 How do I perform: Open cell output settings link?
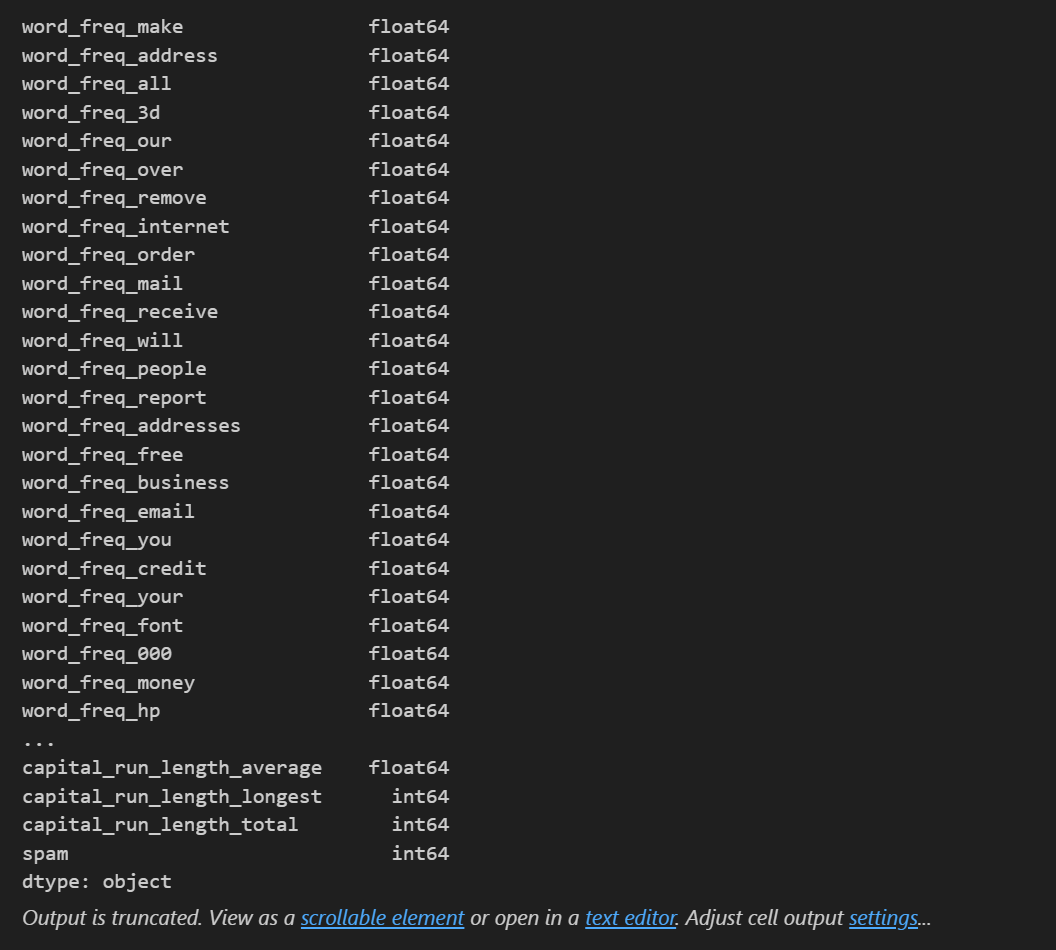(x=883, y=918)
